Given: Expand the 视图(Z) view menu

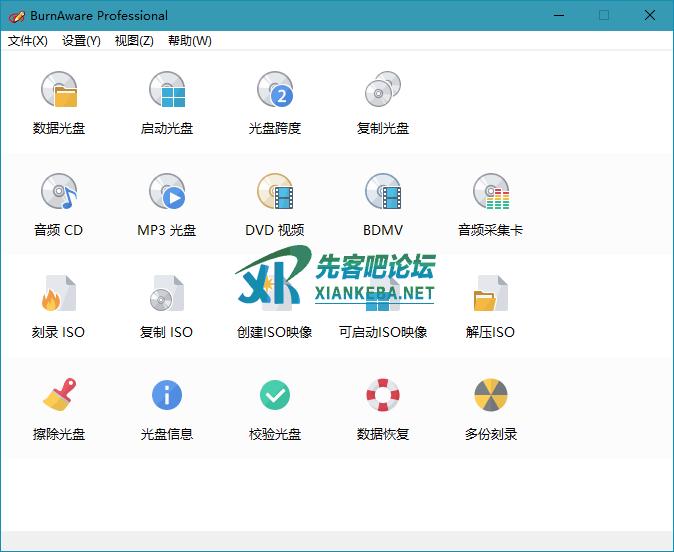Looking at the screenshot, I should pyautogui.click(x=134, y=41).
